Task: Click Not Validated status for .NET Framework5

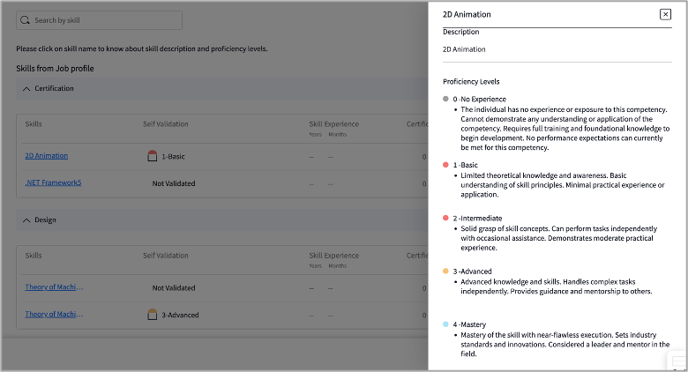Action: [x=174, y=183]
